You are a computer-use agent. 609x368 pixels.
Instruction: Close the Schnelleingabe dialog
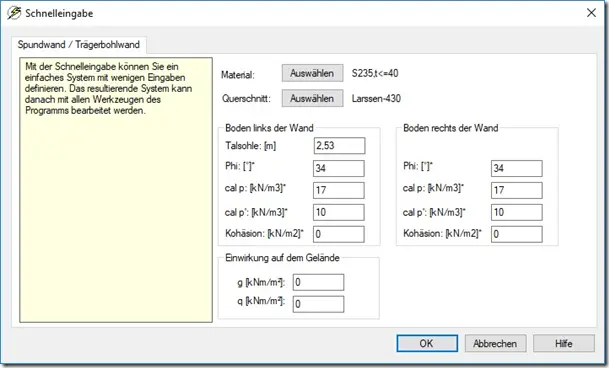click(x=591, y=13)
